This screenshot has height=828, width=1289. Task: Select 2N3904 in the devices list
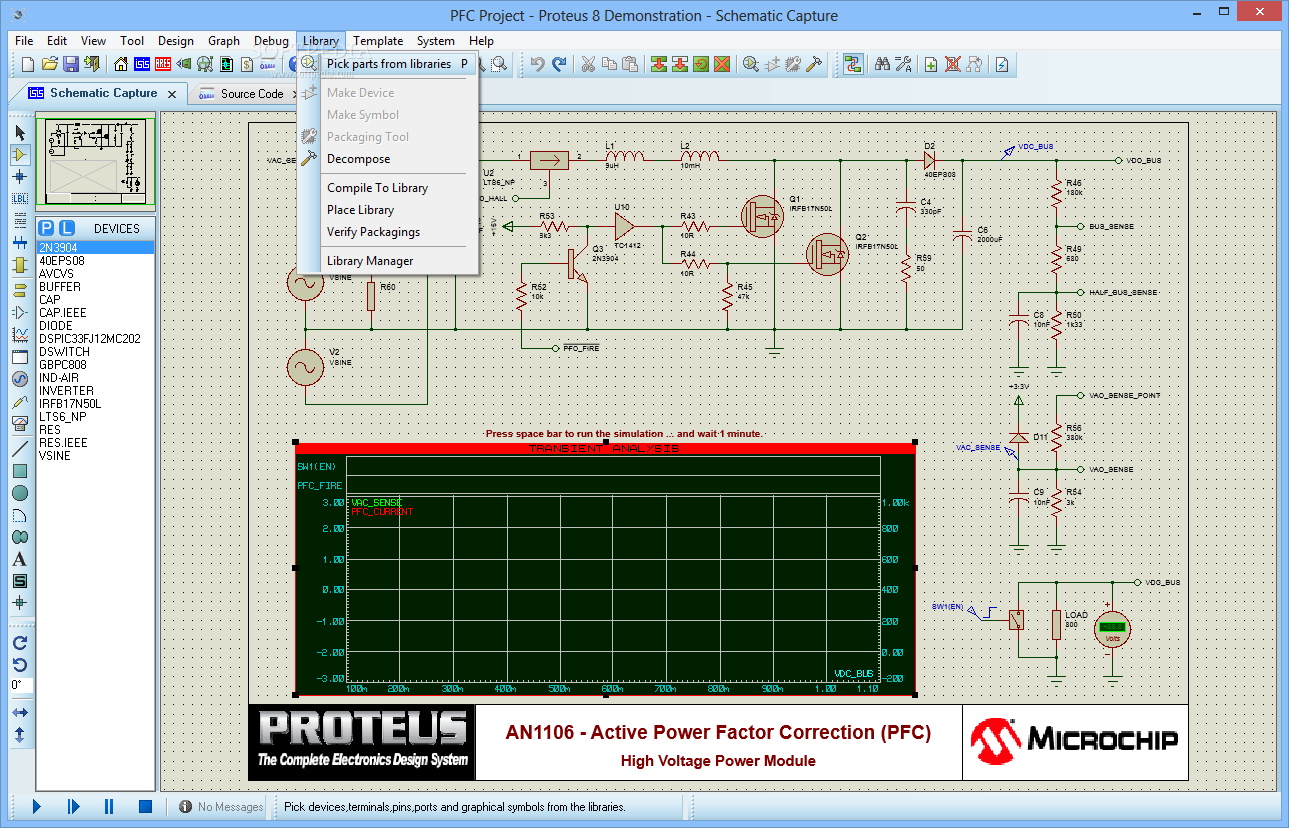coord(95,247)
